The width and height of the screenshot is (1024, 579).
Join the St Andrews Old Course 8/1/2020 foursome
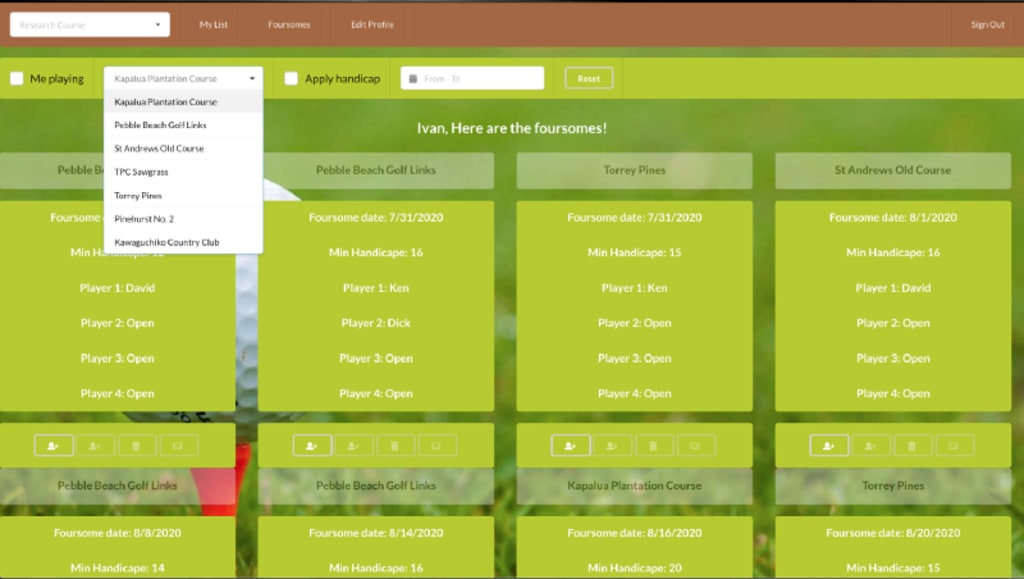coord(829,446)
